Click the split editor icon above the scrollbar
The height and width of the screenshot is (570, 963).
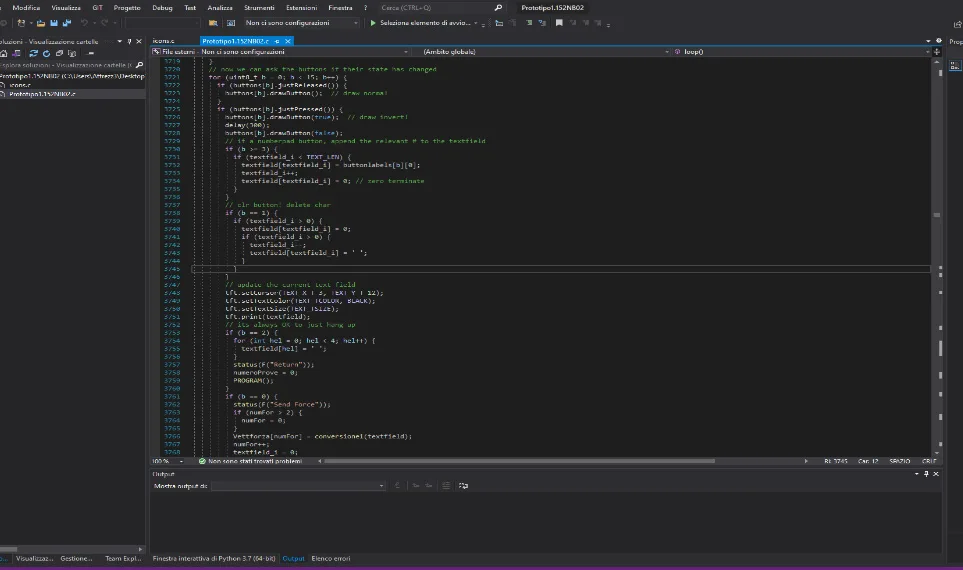939,51
